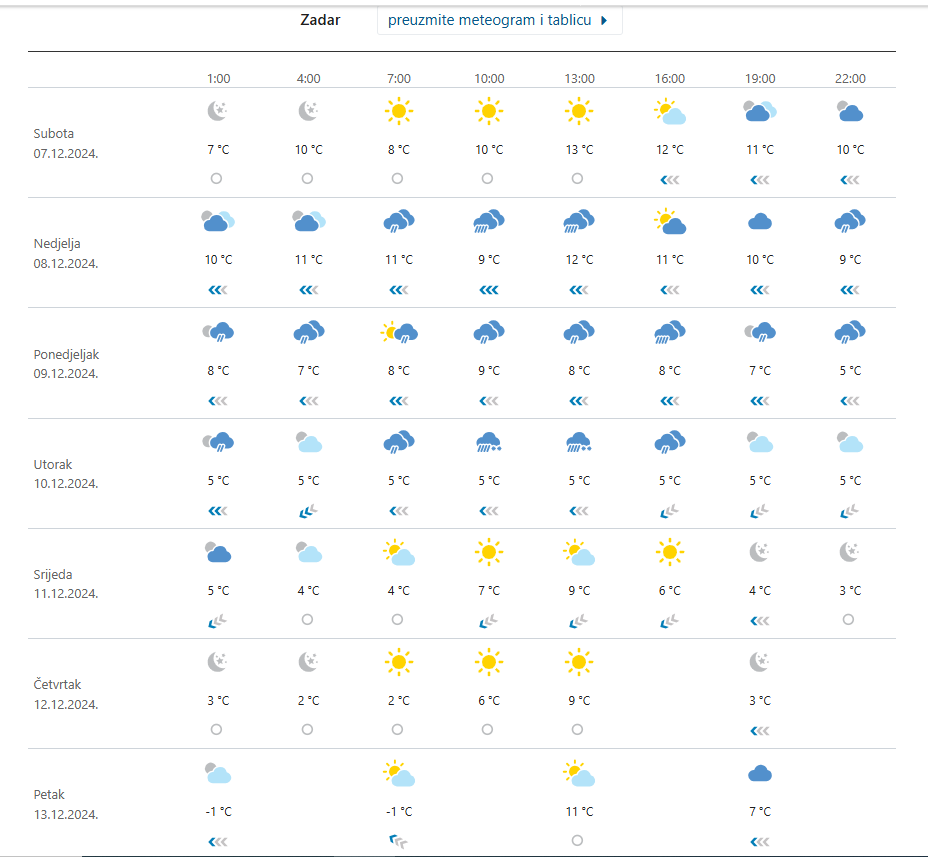Click the cloud icon for Nedjelja at 19:00
928x857 pixels.
[x=760, y=222]
